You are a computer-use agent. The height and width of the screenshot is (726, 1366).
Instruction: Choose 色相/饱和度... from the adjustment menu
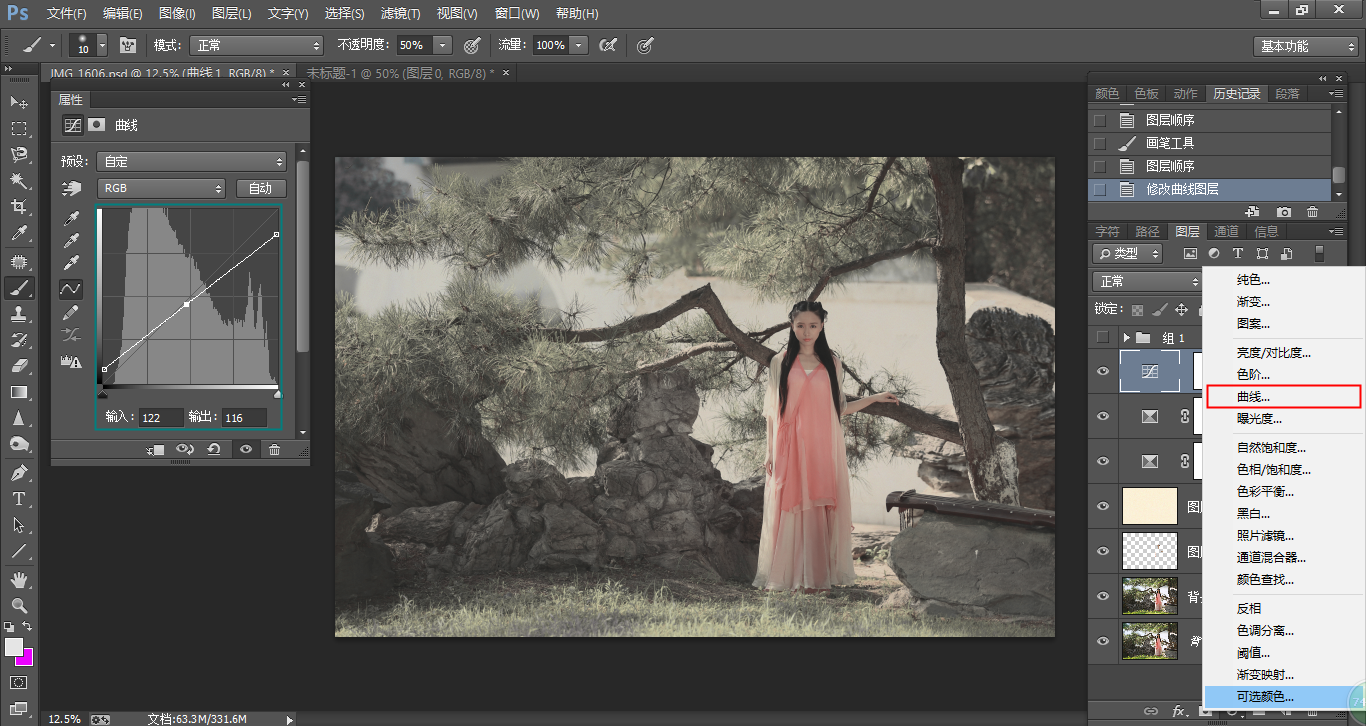tap(1284, 470)
